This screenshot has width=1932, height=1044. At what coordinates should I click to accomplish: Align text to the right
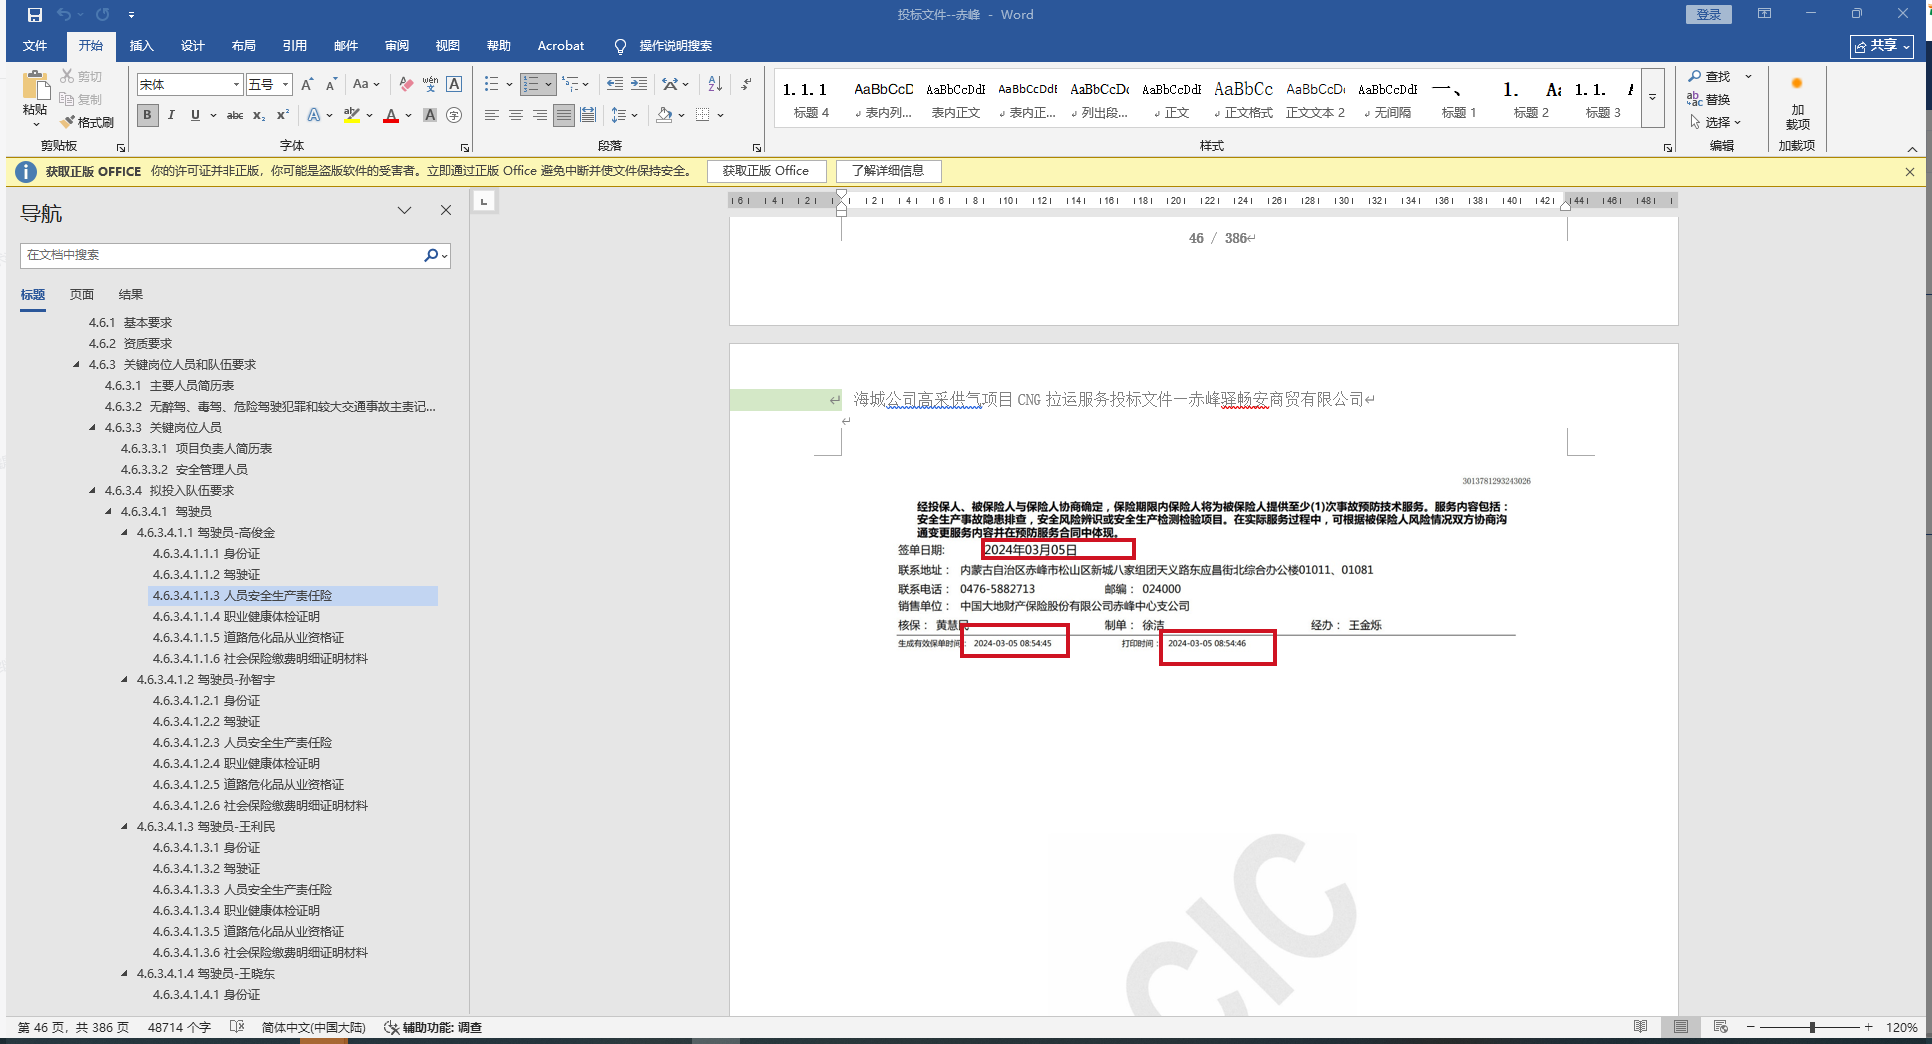pos(540,115)
